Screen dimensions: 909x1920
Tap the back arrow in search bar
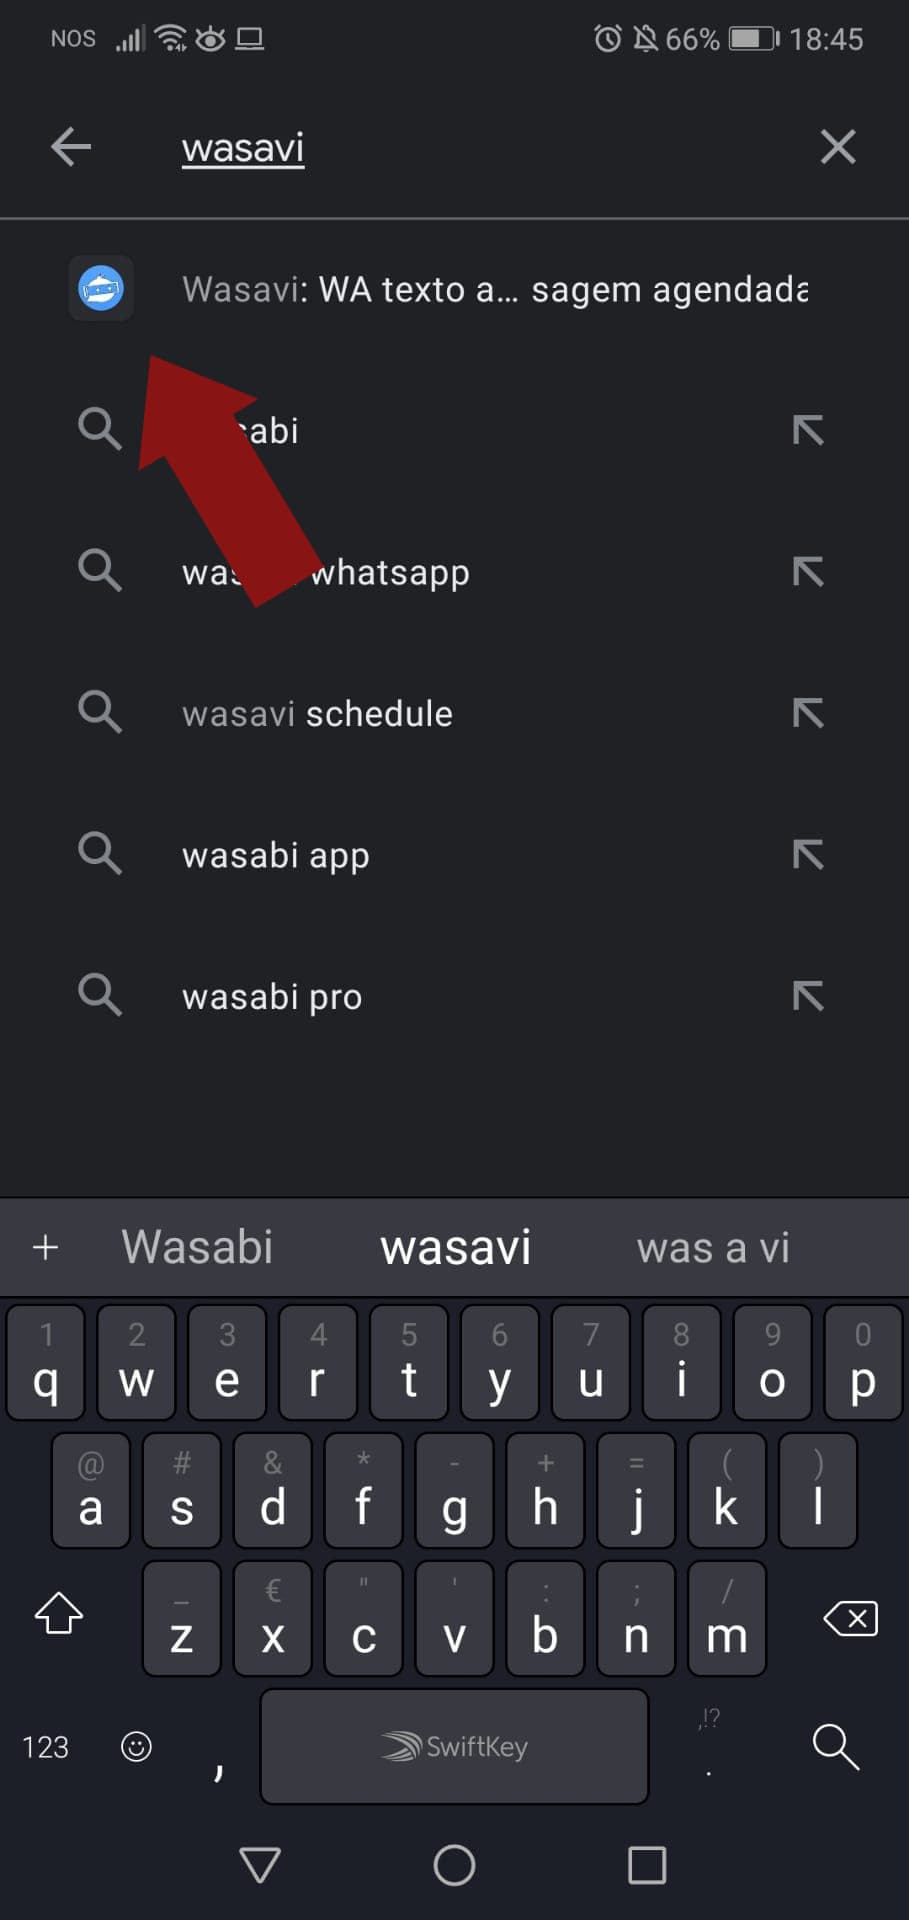tap(71, 147)
